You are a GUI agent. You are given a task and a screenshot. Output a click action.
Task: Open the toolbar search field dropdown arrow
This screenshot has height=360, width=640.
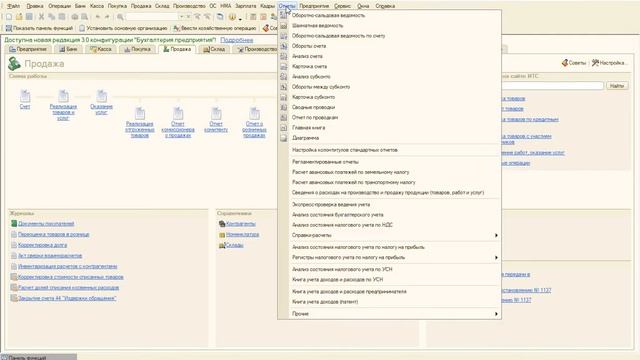point(182,17)
